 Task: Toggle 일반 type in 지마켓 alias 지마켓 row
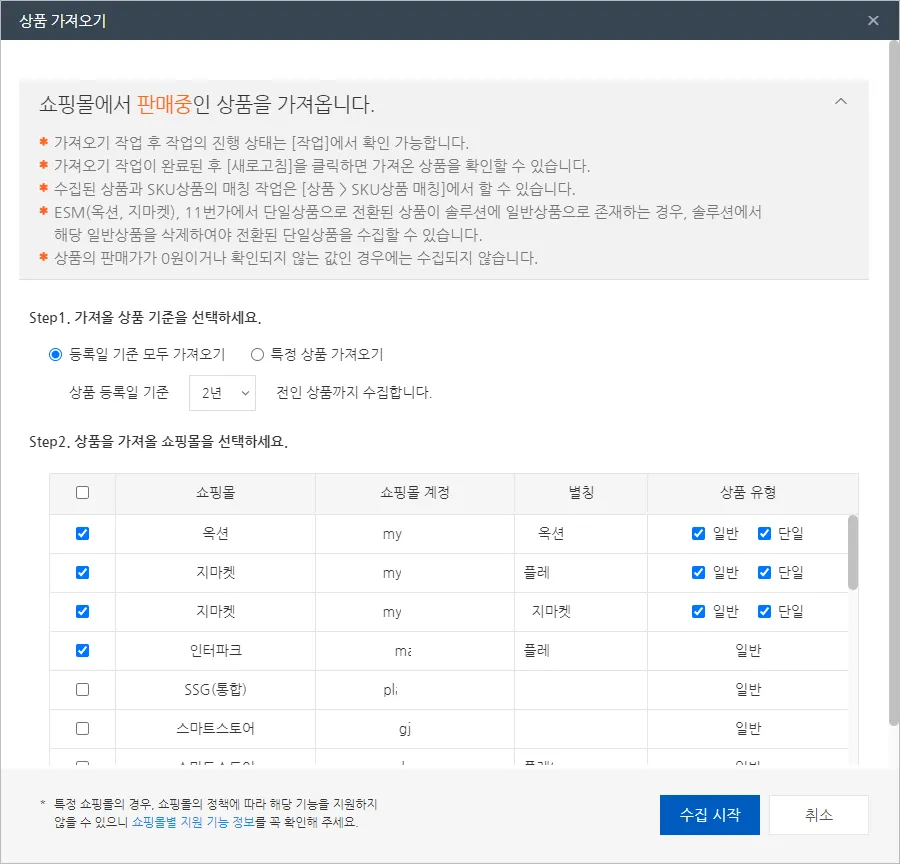click(699, 611)
